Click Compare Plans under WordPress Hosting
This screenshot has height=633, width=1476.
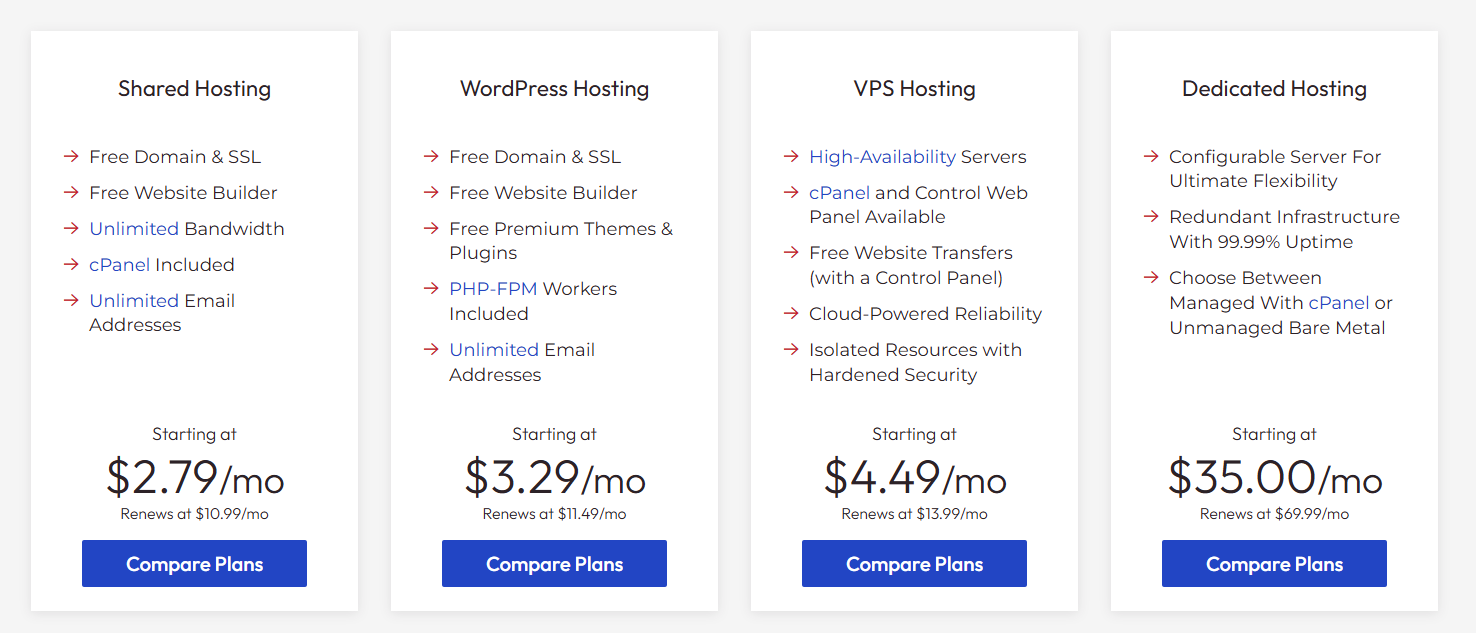coord(554,563)
